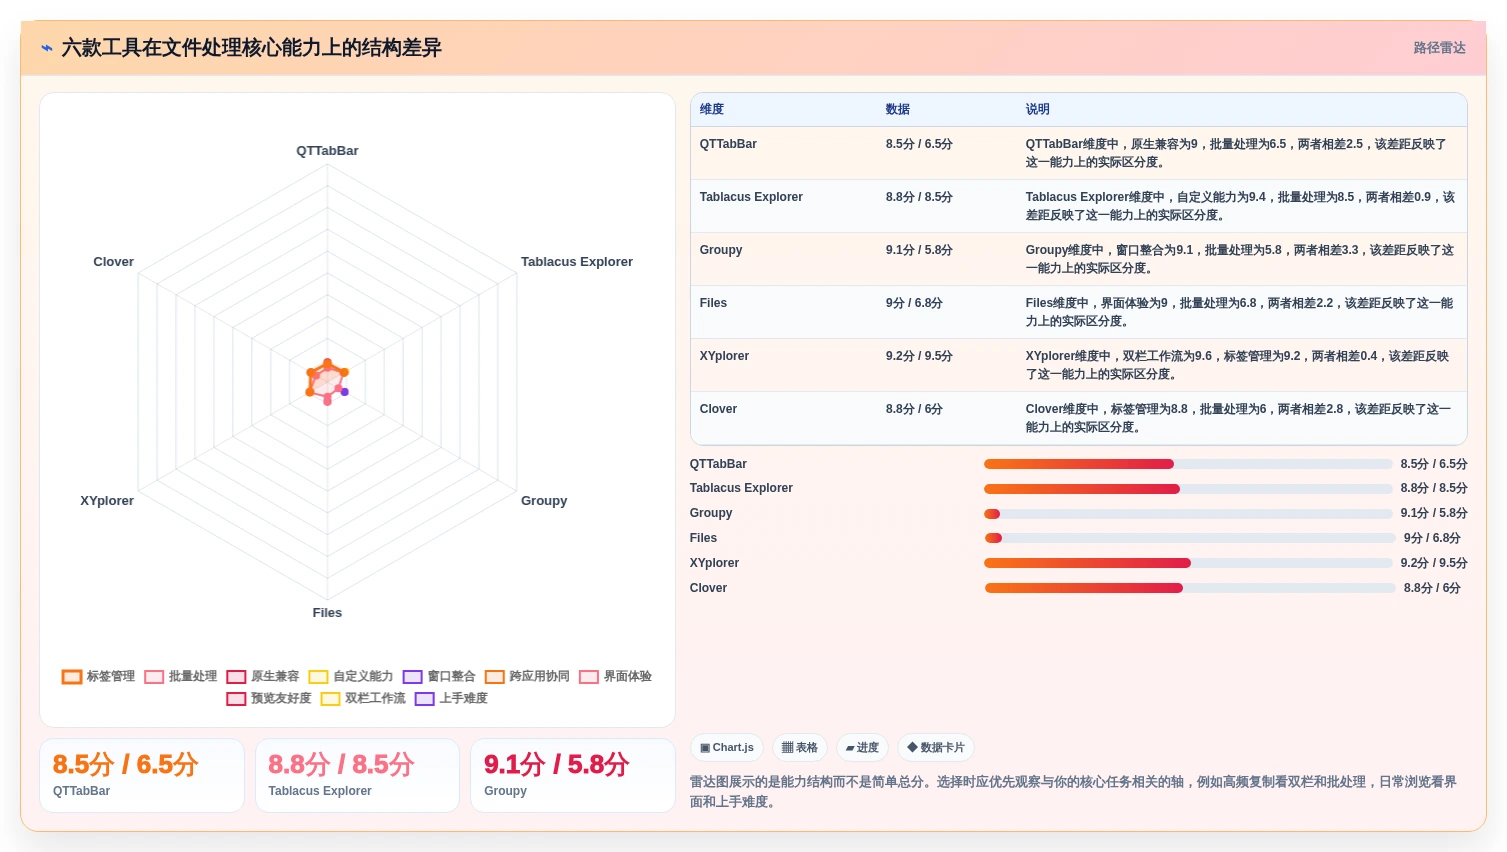This screenshot has width=1507, height=852.
Task: Select the Tablacus Explorer table row name
Action: 751,197
